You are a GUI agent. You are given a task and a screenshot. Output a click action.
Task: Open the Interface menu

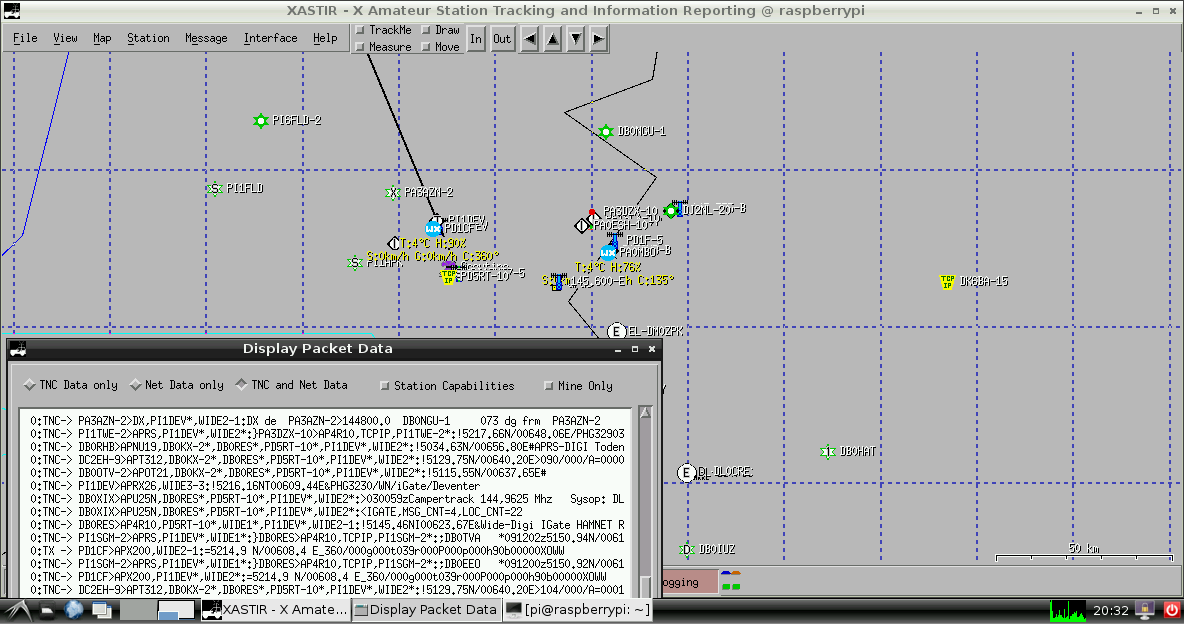coord(270,38)
